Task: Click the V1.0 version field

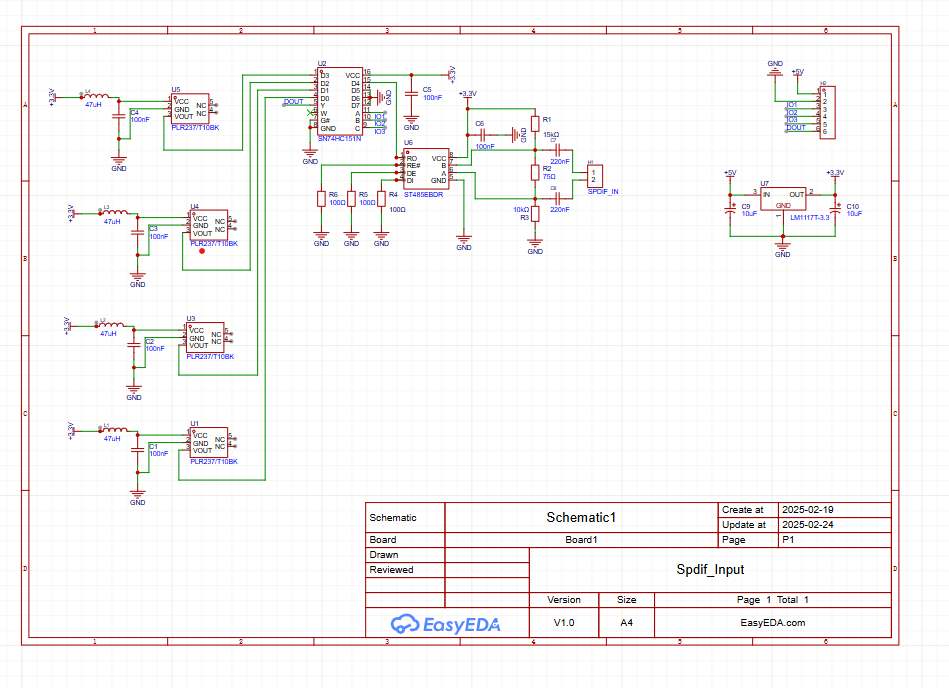Action: 564,623
